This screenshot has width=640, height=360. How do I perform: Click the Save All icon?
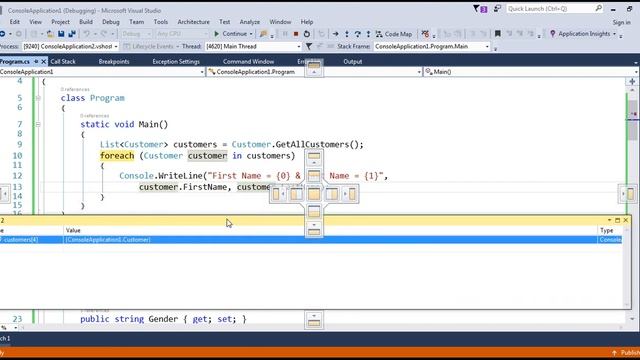coord(72,34)
